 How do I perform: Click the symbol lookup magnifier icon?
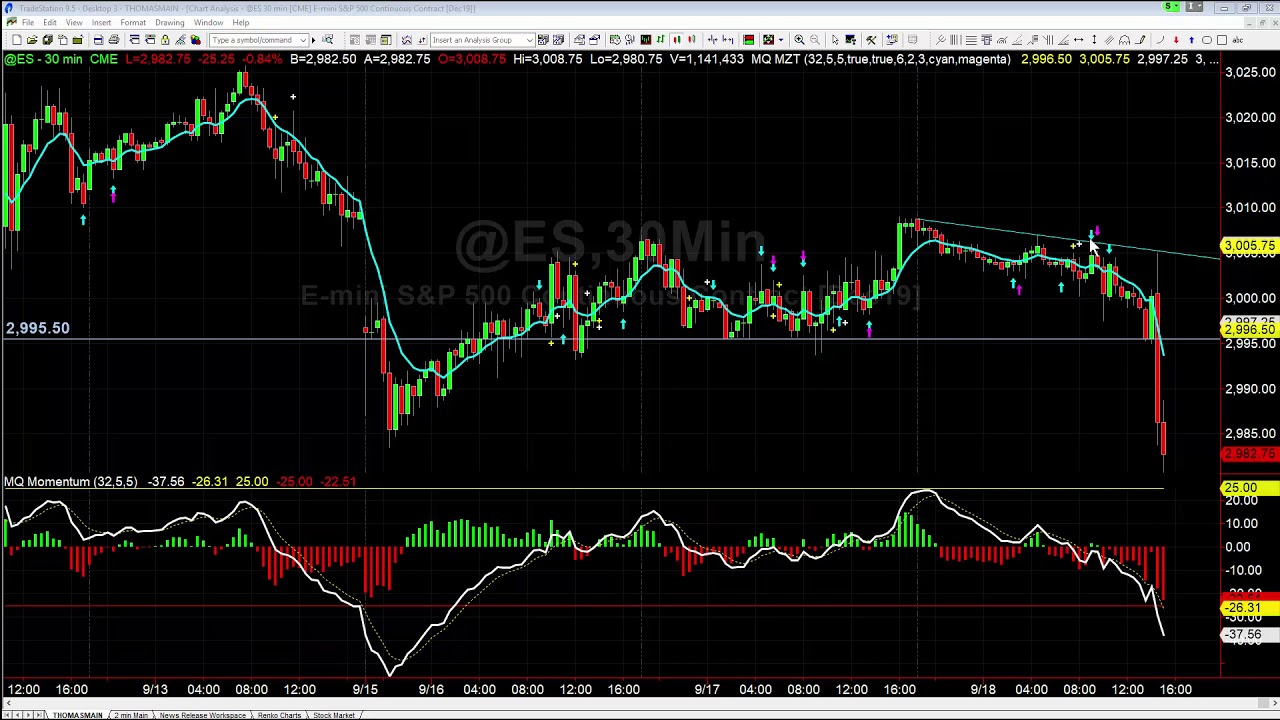327,40
